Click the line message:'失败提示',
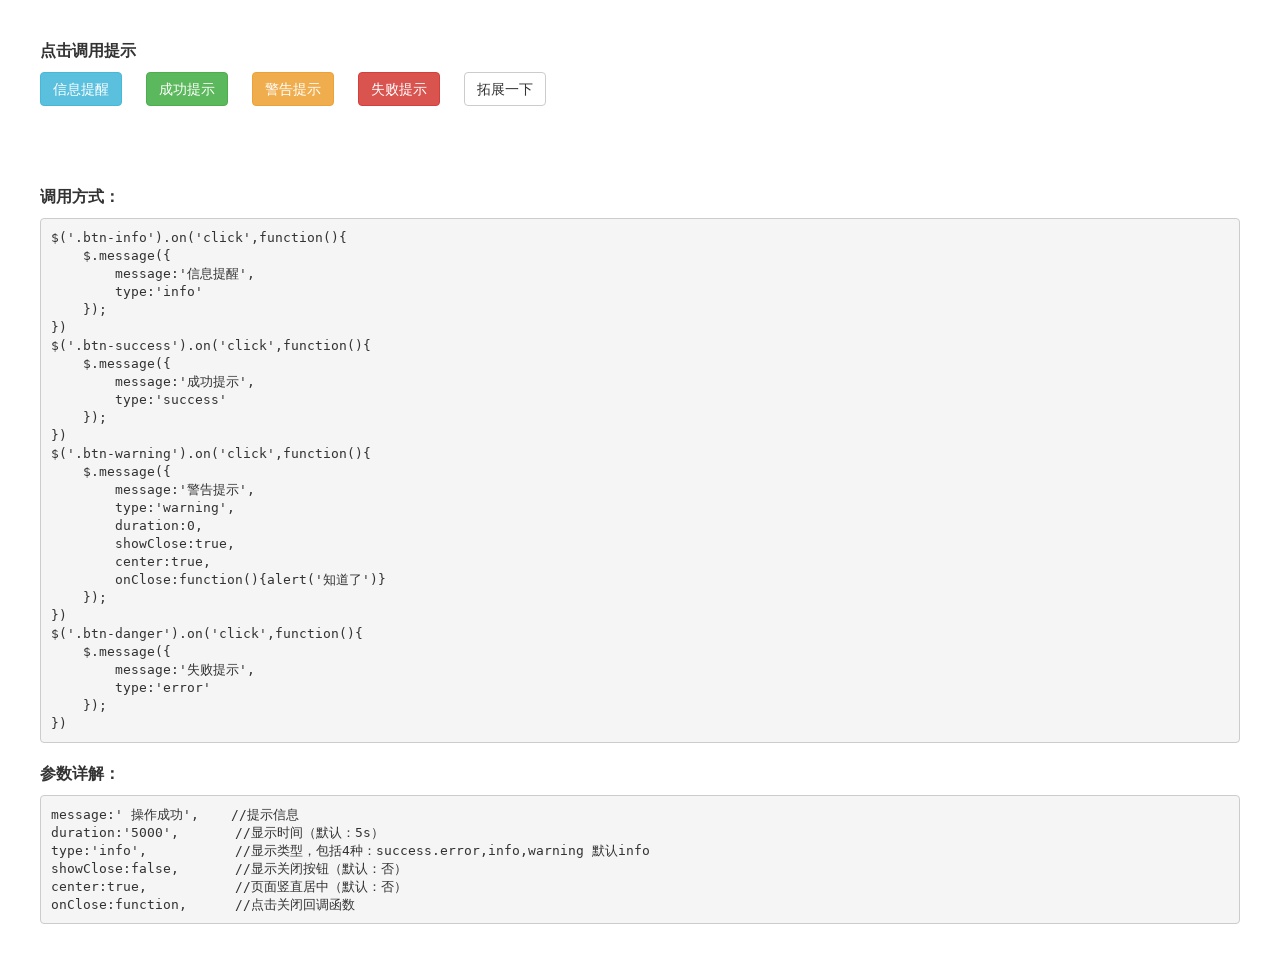 click(x=185, y=670)
